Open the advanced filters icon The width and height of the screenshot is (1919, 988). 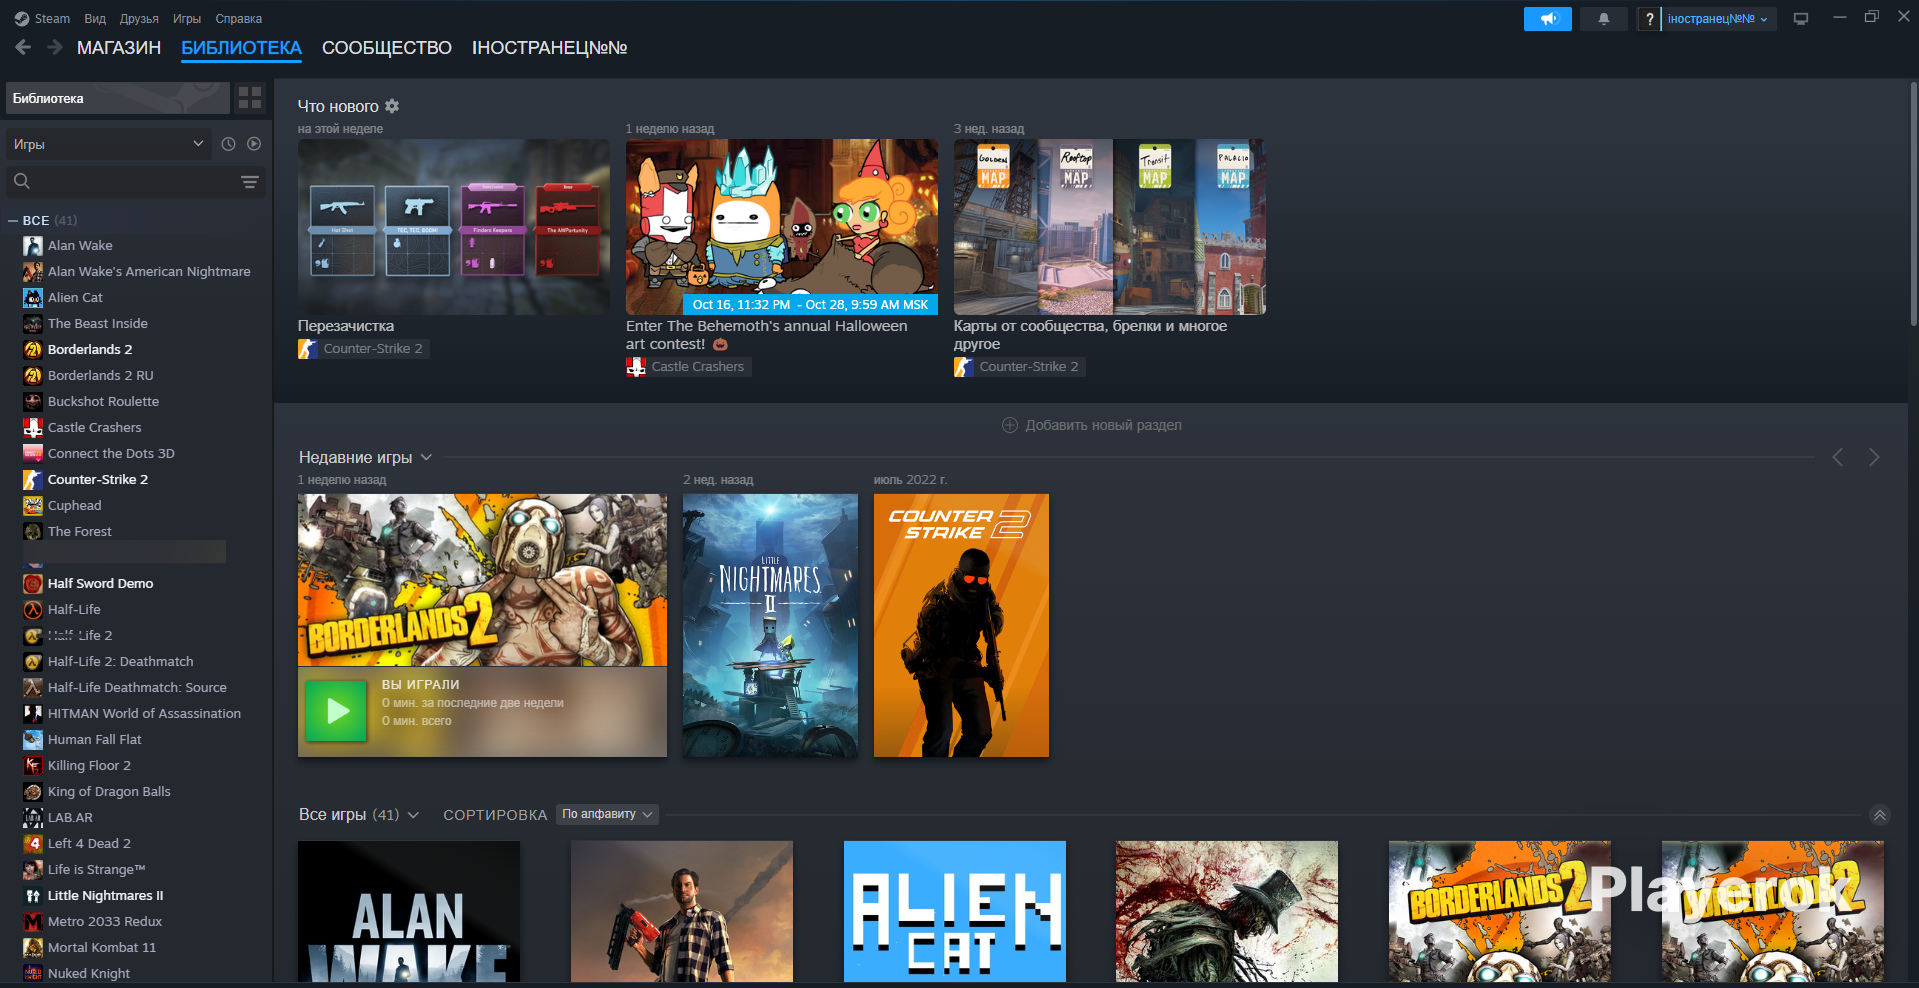250,181
